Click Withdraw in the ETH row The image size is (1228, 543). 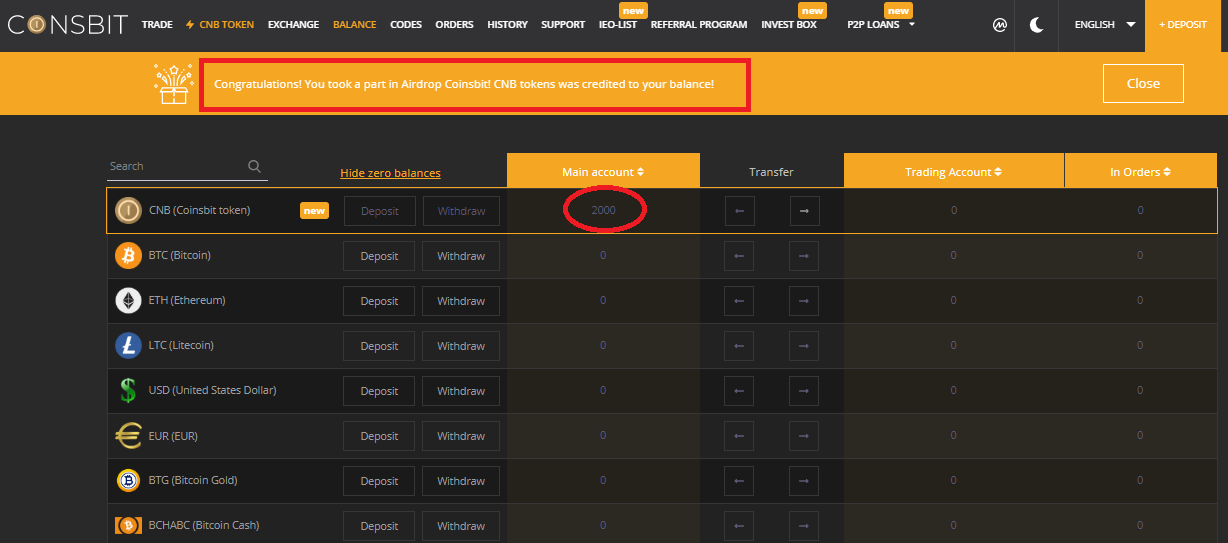click(x=461, y=301)
